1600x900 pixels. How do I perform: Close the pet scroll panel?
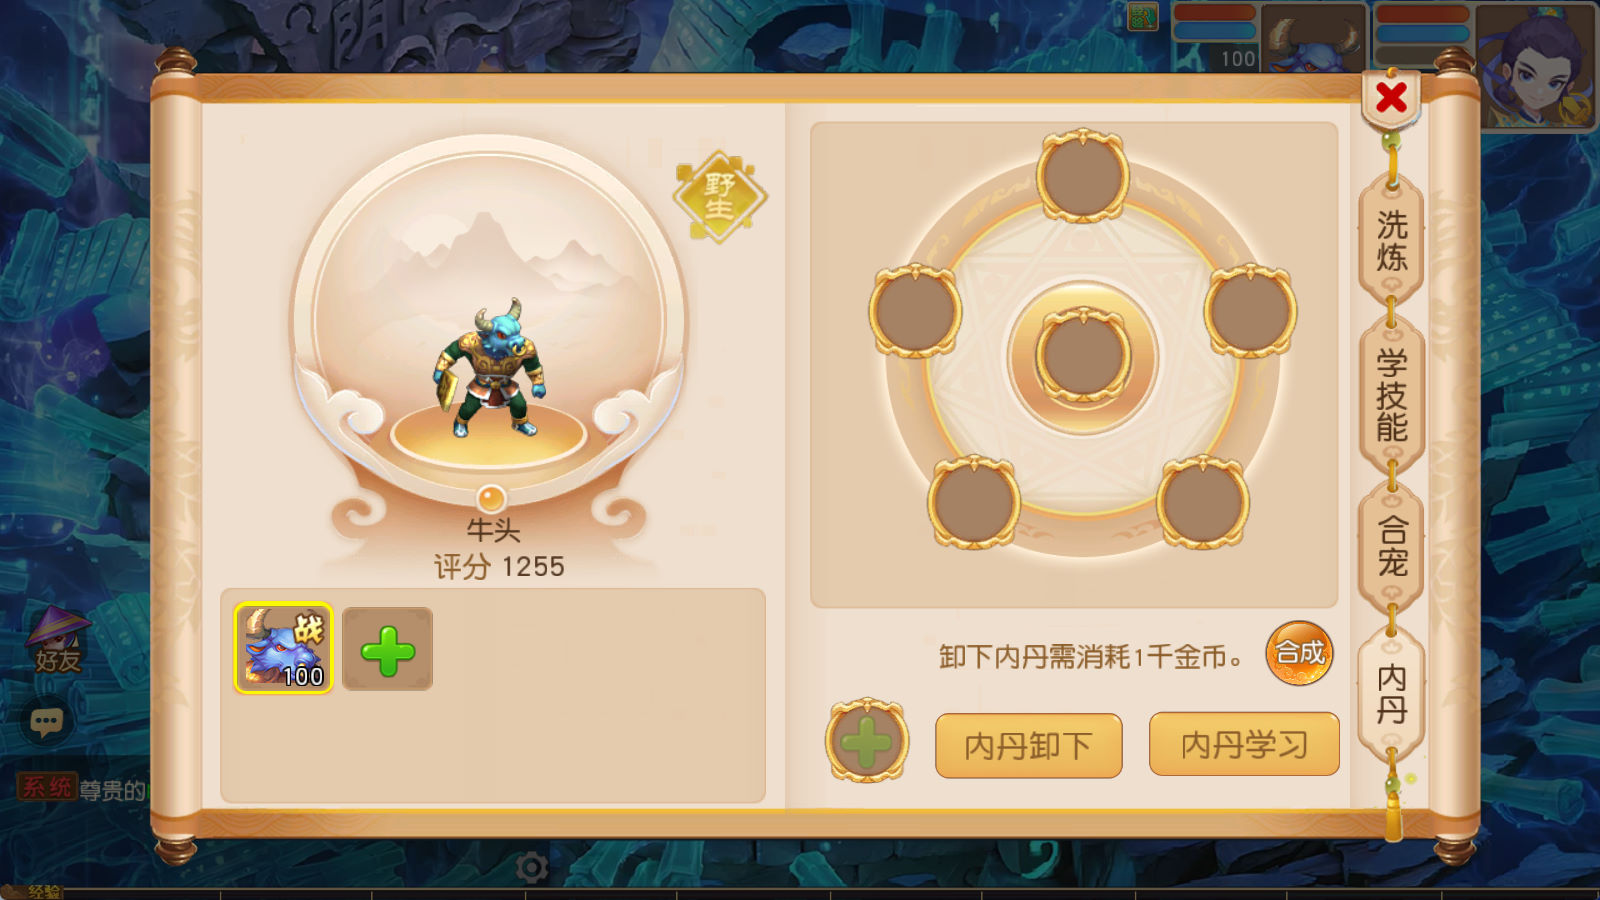pyautogui.click(x=1391, y=98)
